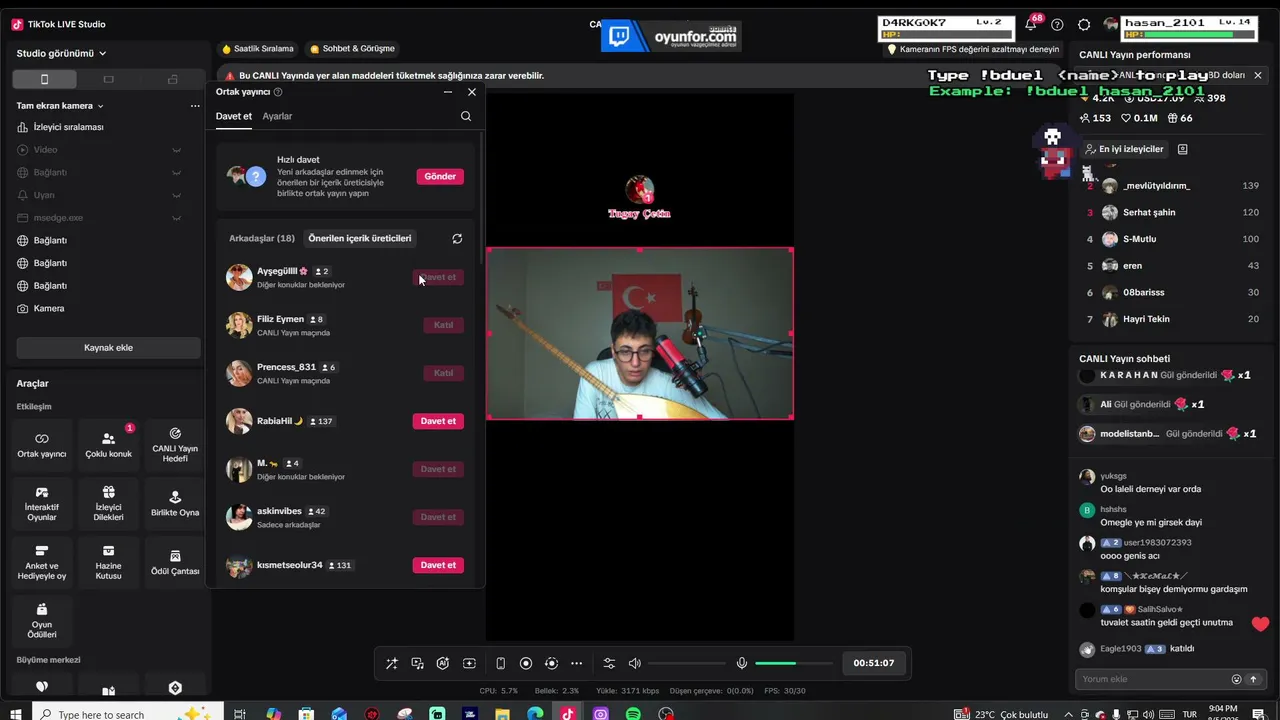Dismiss the CANLI performance notice

point(1258,75)
